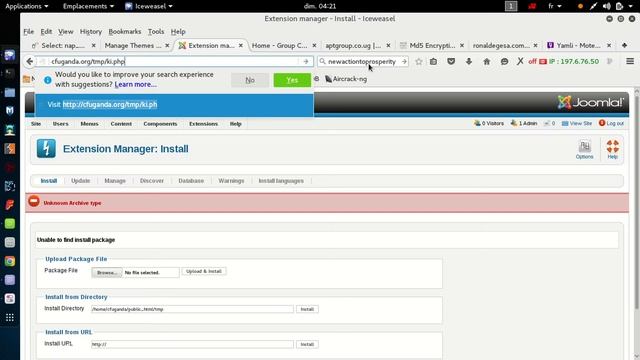The height and width of the screenshot is (360, 640).
Task: Go to browser home page icon
Action: [x=487, y=62]
